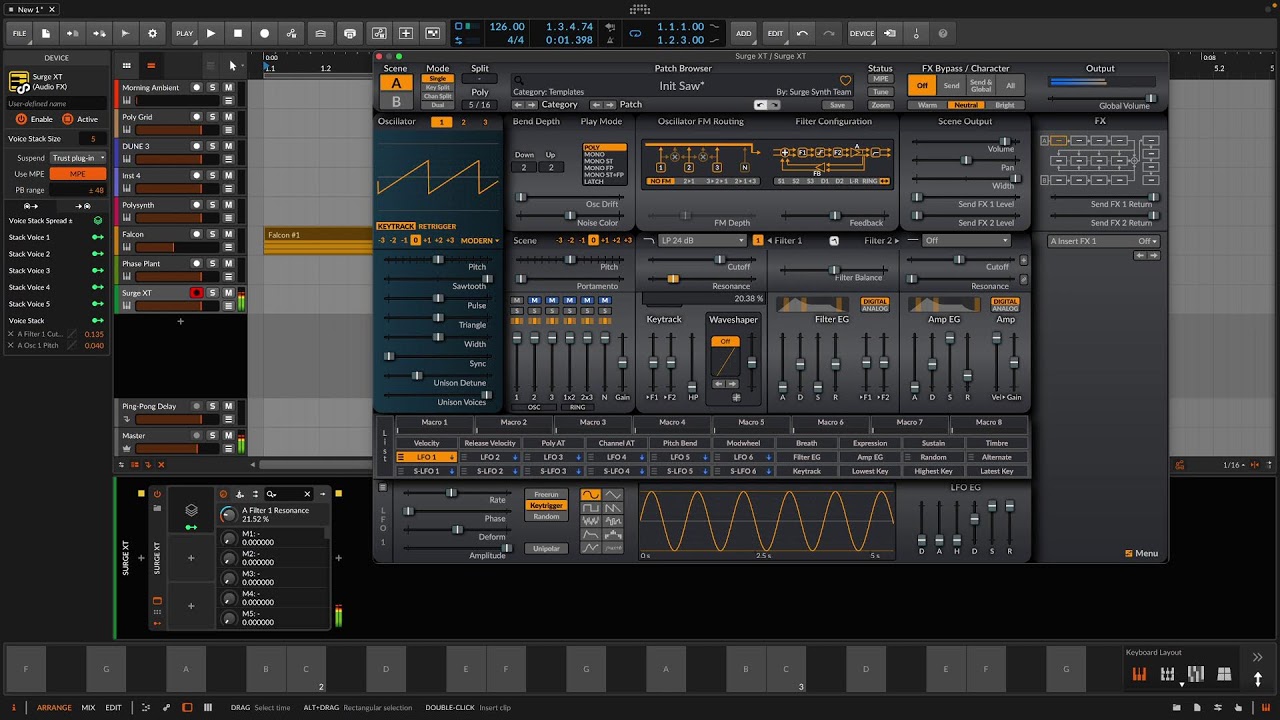Screen dimensions: 1280x720
Task: Select LFO 3 modulation source
Action: click(553, 457)
